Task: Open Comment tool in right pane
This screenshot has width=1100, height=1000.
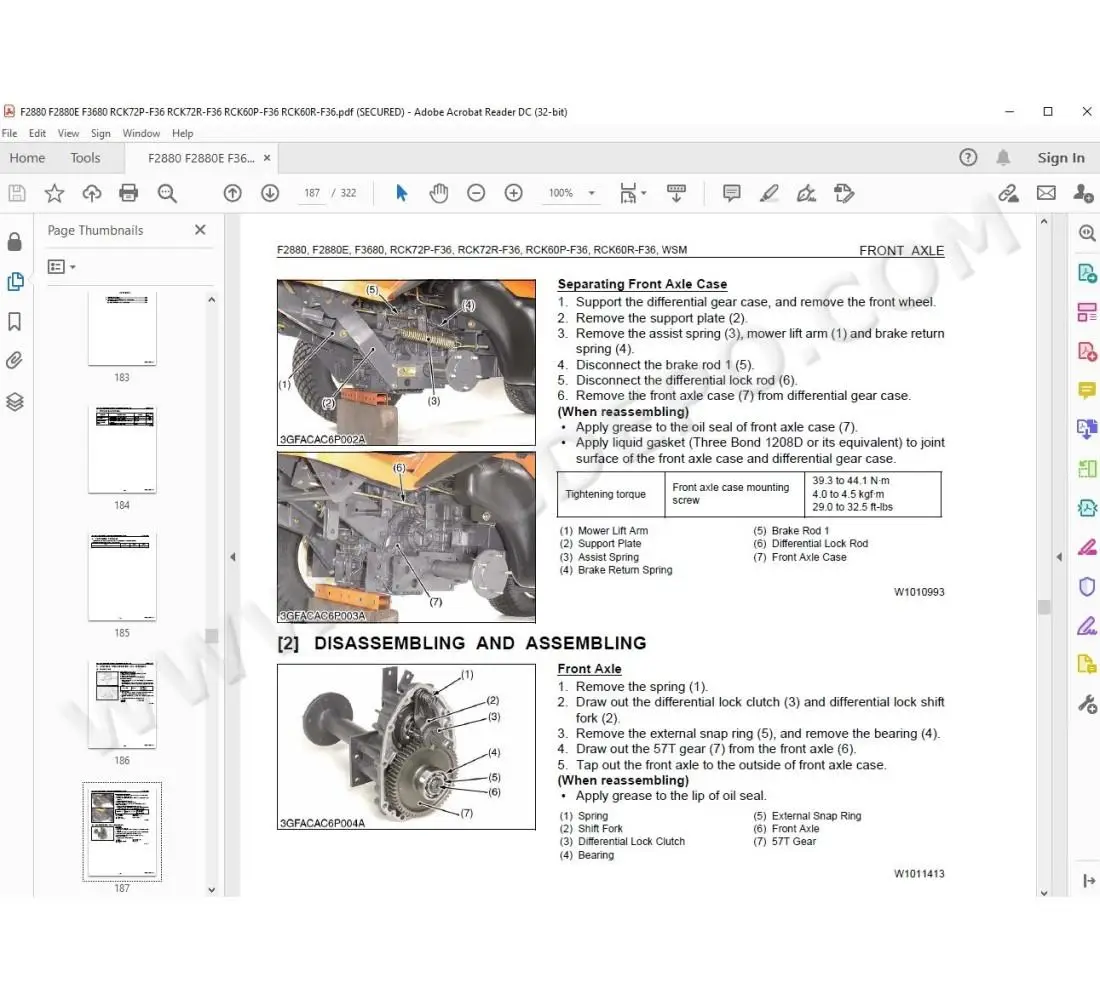Action: click(1087, 390)
